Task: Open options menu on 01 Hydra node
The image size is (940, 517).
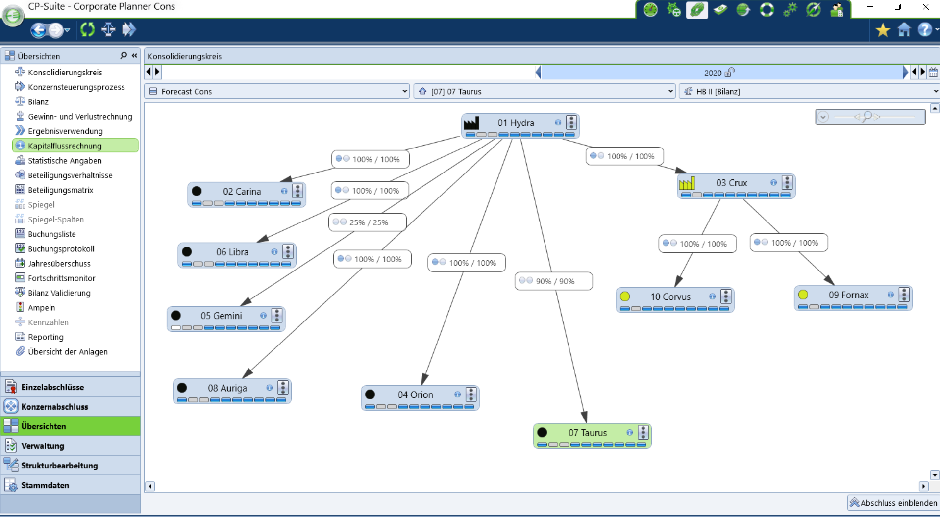Action: click(x=571, y=122)
